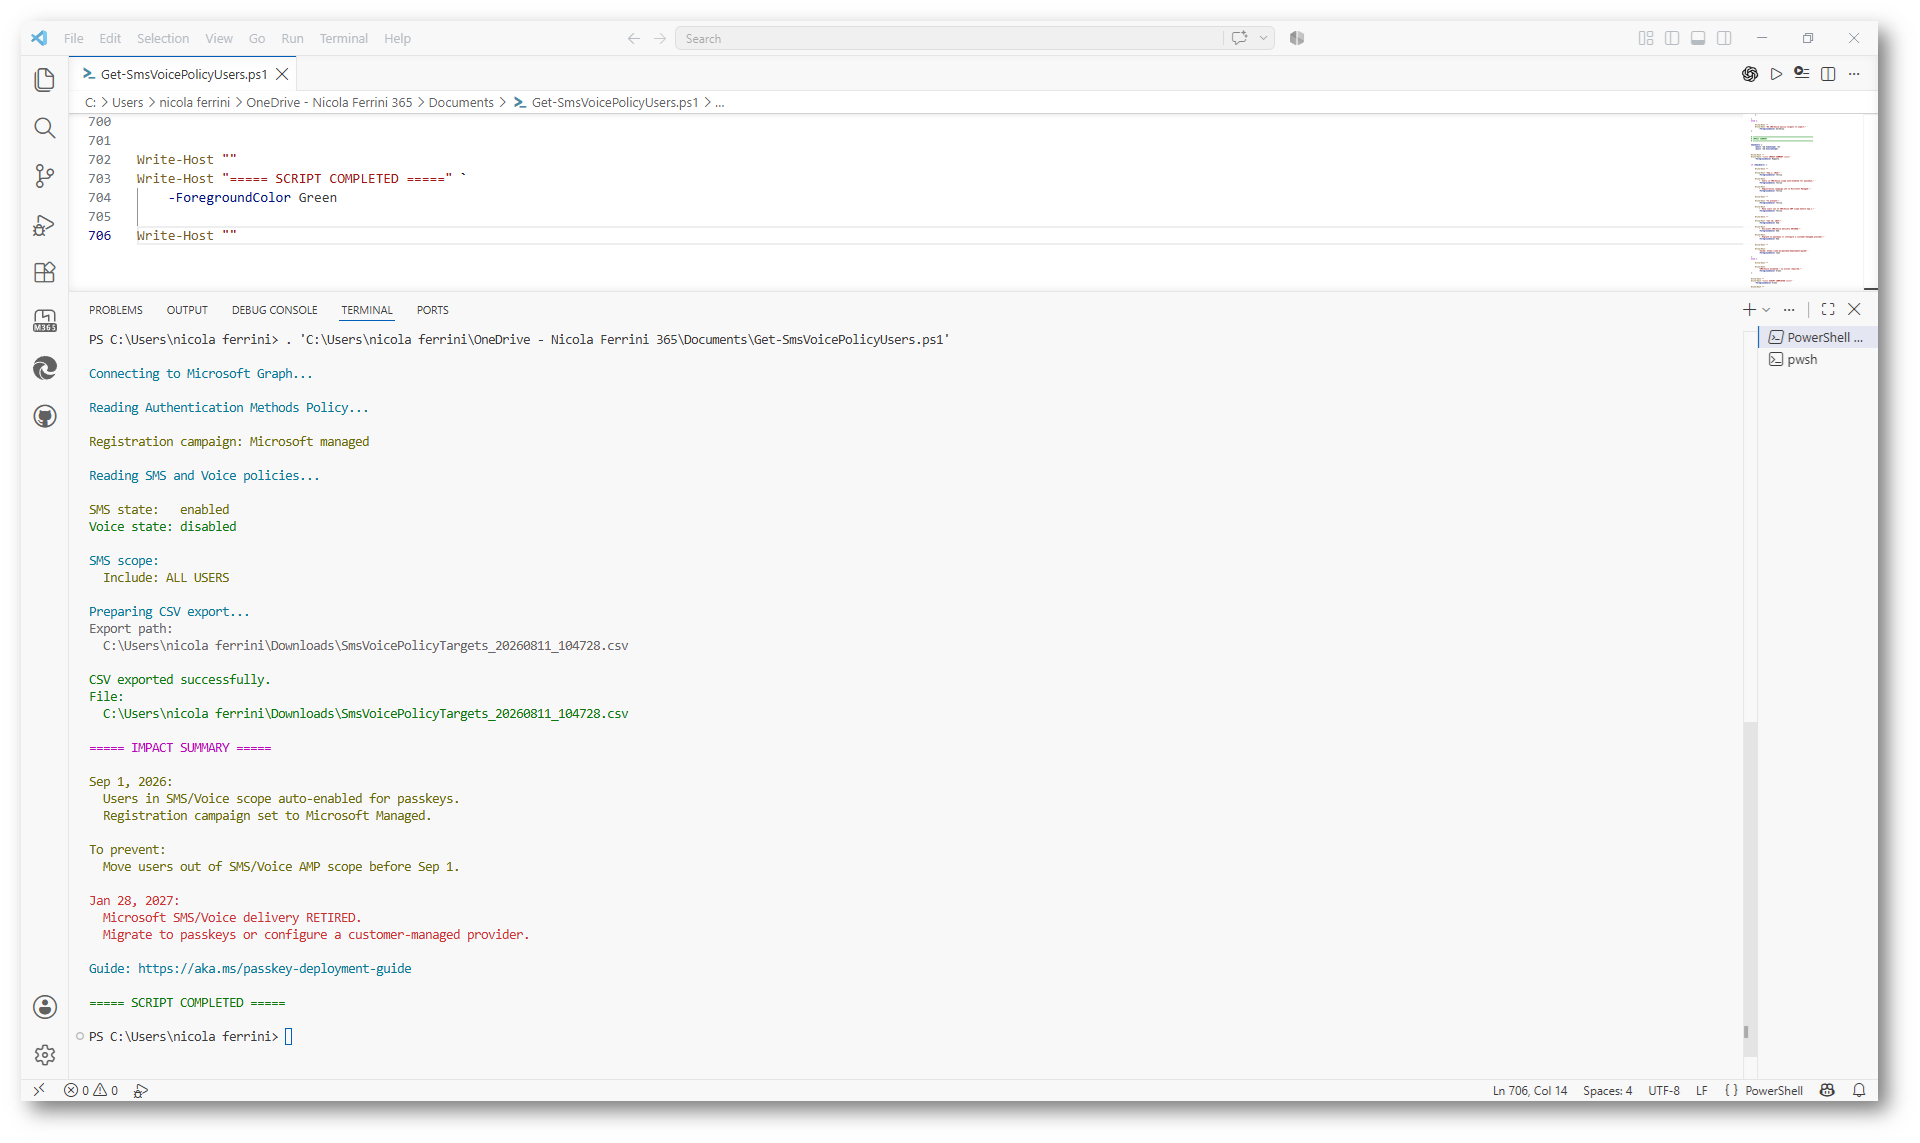Switch to the OUTPUT tab
This screenshot has height=1143, width=1920.
tap(187, 310)
